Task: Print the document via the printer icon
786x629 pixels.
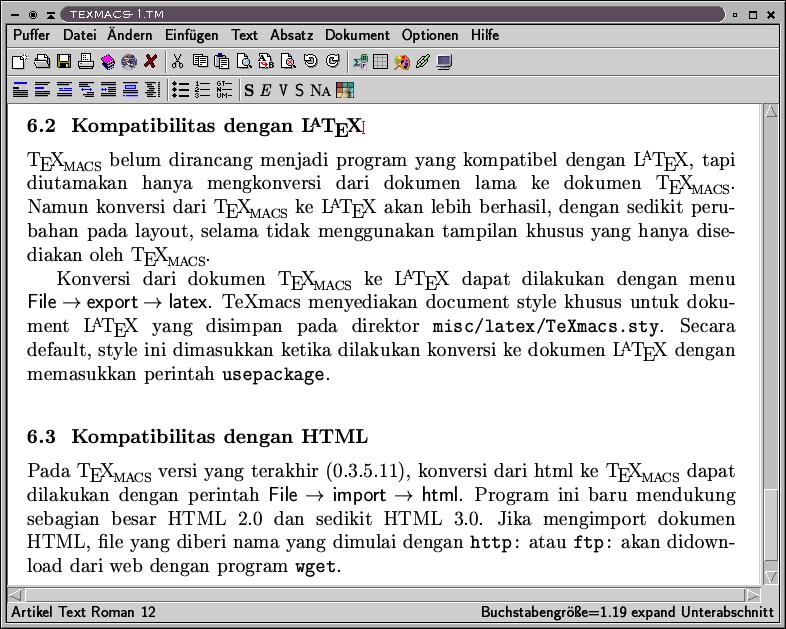Action: point(86,62)
